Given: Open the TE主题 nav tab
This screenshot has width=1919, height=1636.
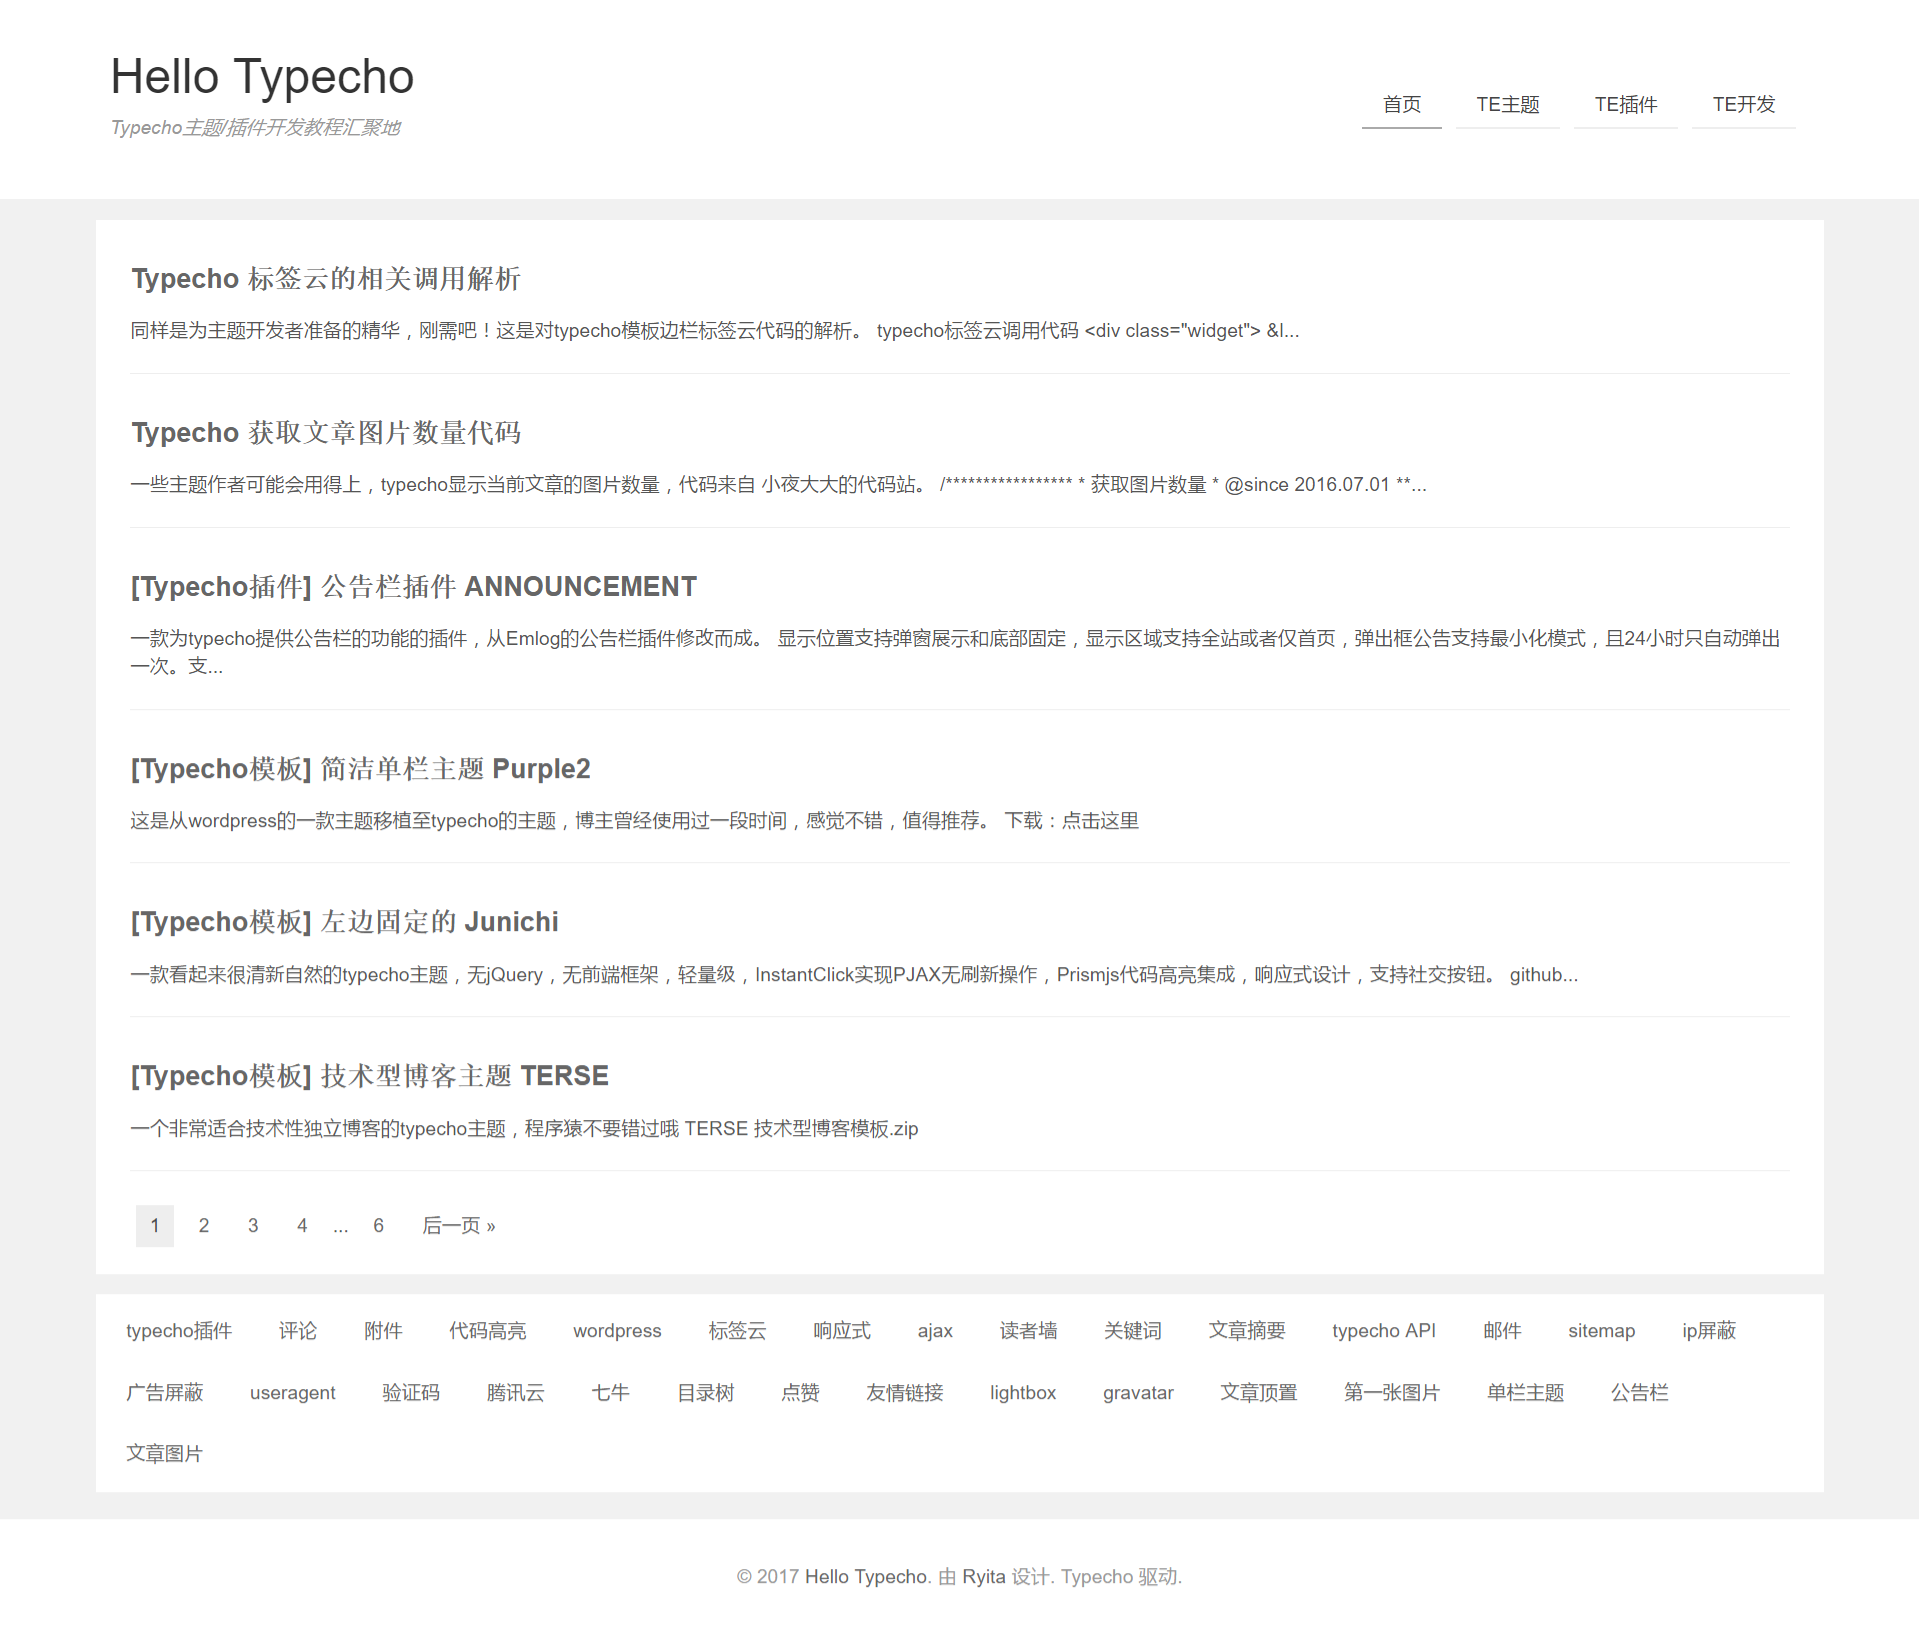Looking at the screenshot, I should [1507, 105].
